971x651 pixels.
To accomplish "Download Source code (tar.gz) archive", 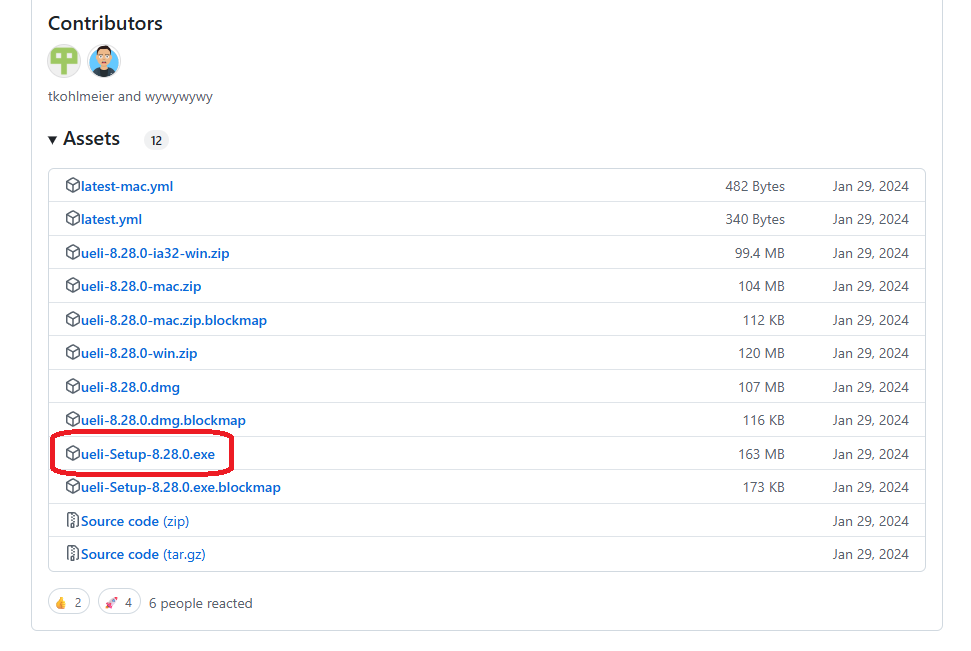I will (x=143, y=554).
